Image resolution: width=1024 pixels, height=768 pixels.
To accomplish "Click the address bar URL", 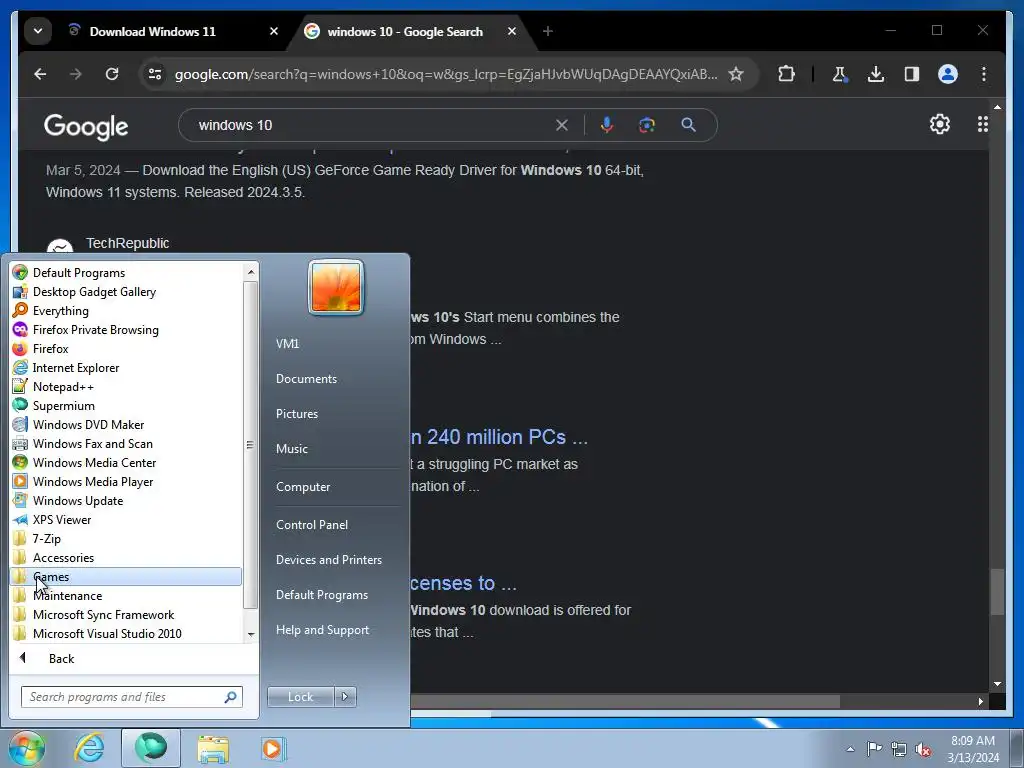I will pyautogui.click(x=445, y=74).
